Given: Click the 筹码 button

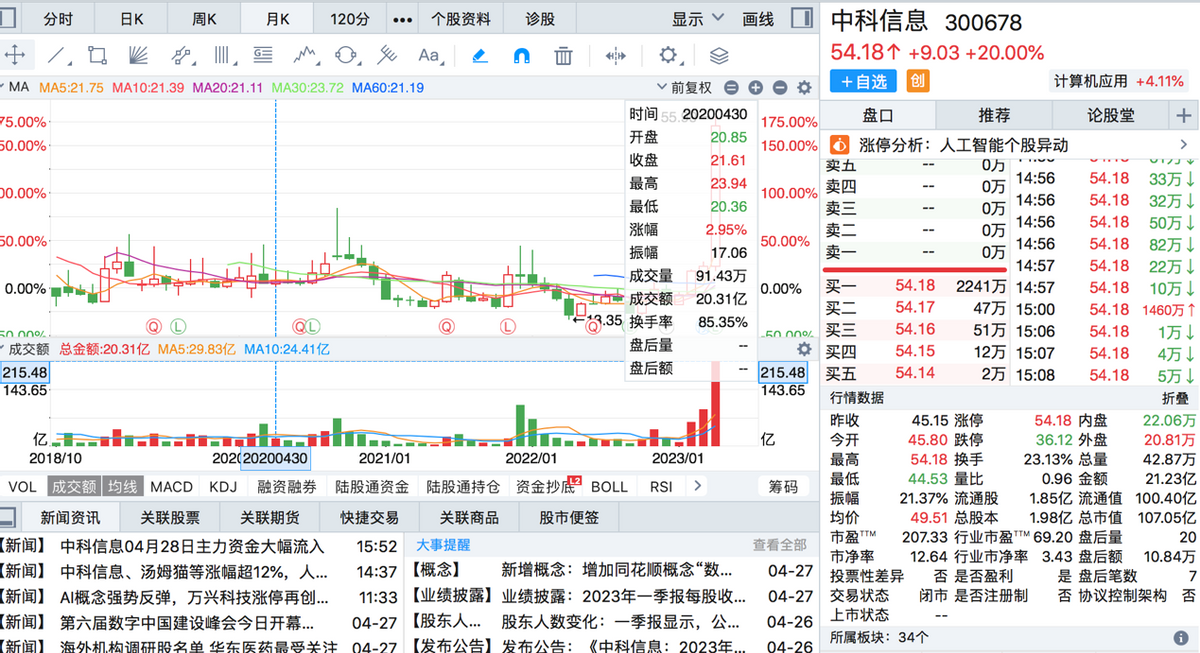Looking at the screenshot, I should click(x=784, y=486).
